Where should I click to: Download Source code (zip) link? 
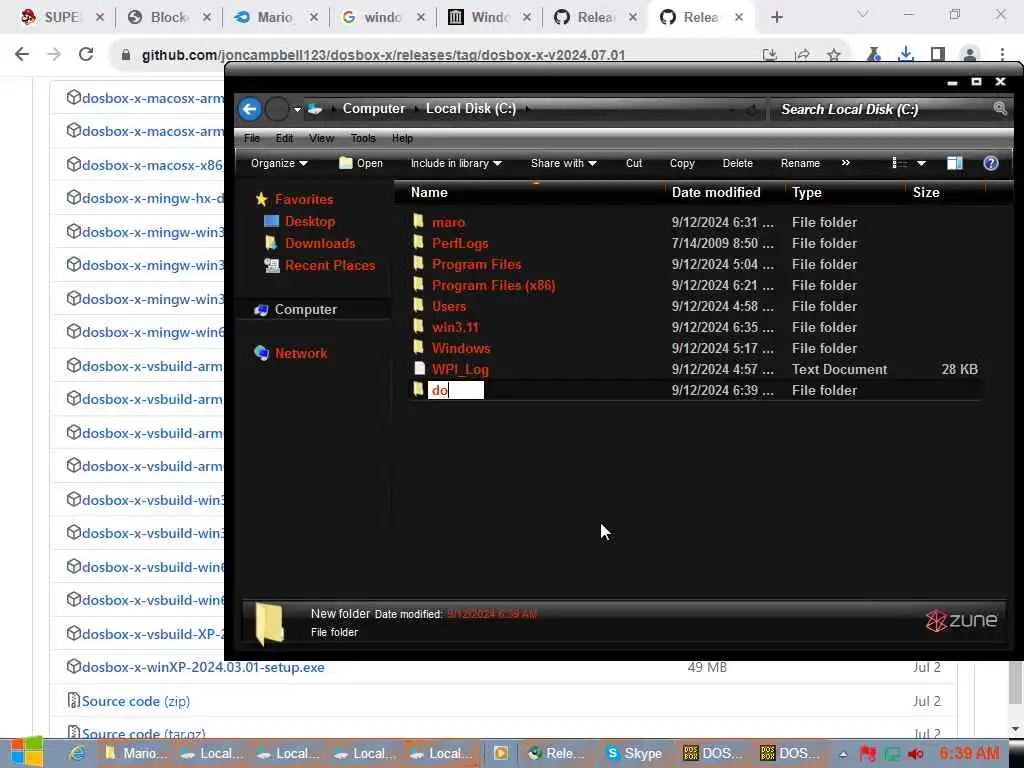[x=136, y=701]
